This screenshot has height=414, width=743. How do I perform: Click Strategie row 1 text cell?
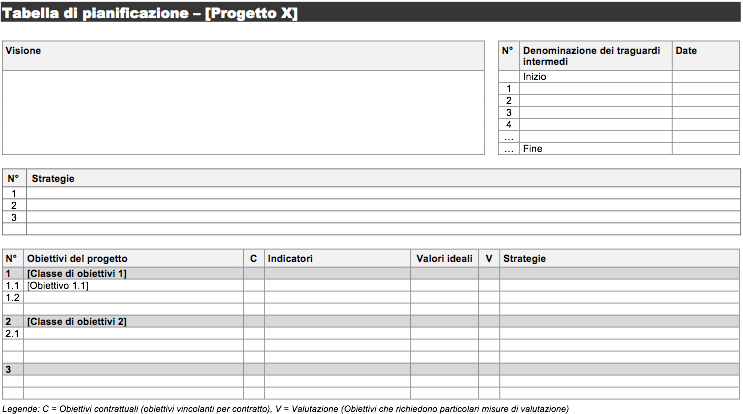383,193
